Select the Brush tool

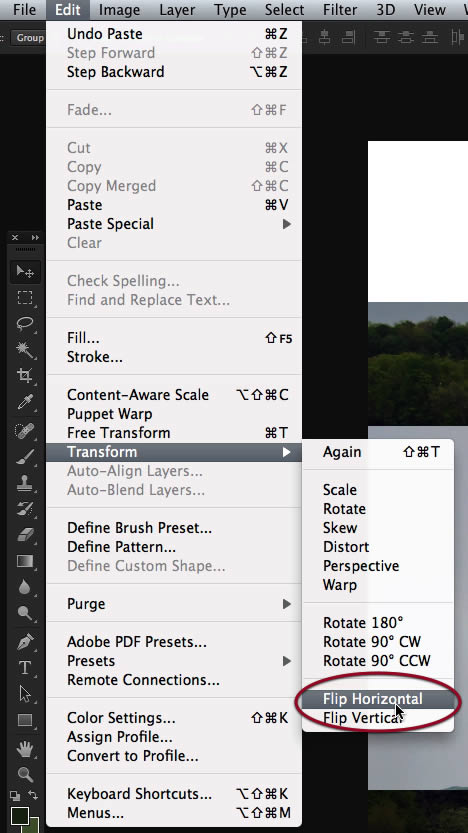(x=25, y=456)
